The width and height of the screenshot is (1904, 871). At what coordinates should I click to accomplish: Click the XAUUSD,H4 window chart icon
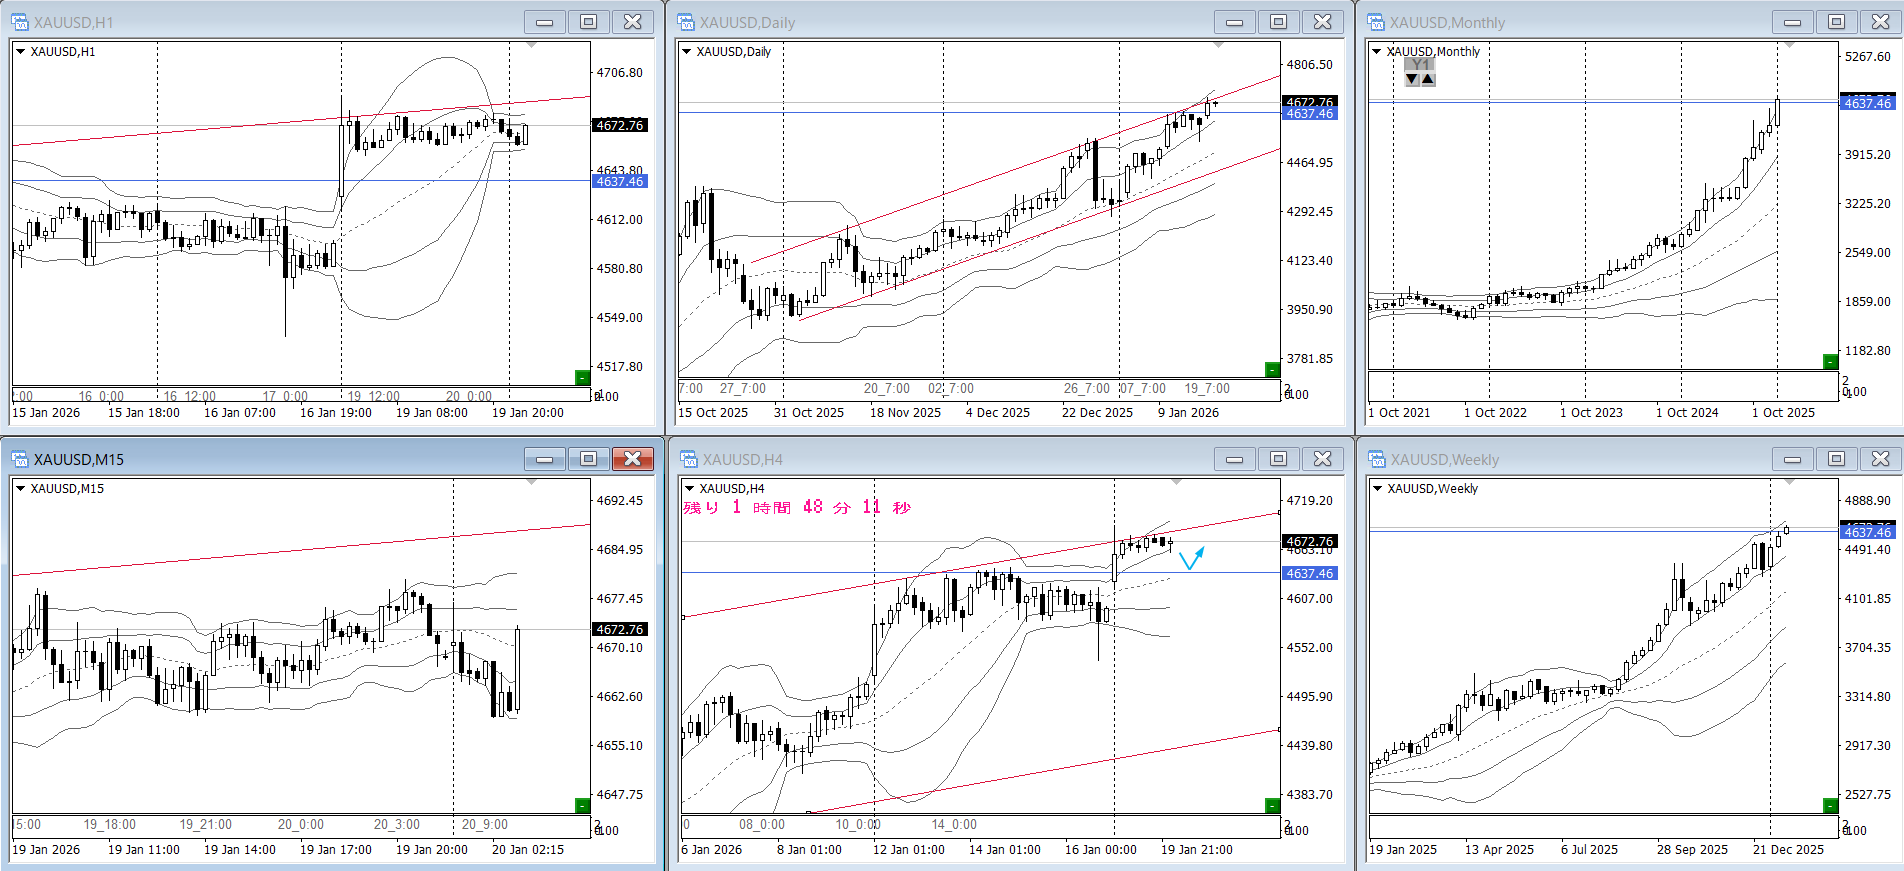(688, 459)
